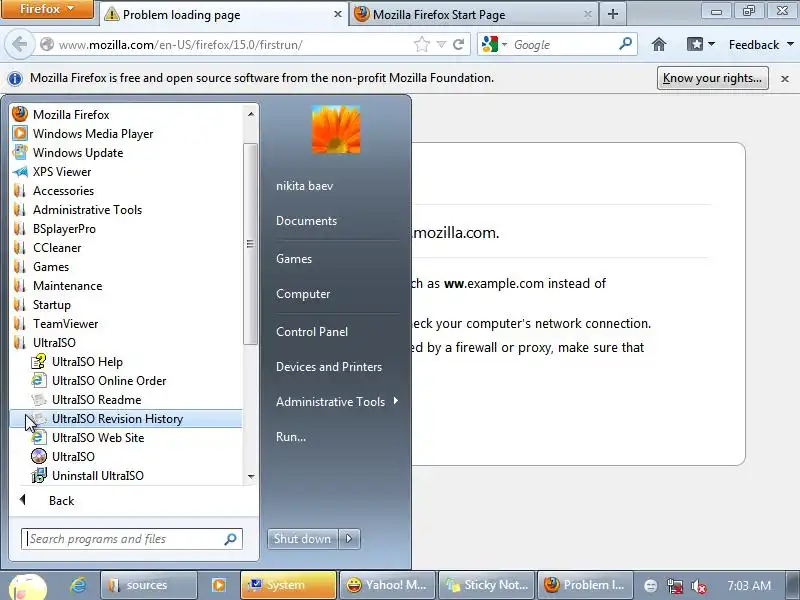
Task: Open the bookmarks menu button
Action: 701,44
